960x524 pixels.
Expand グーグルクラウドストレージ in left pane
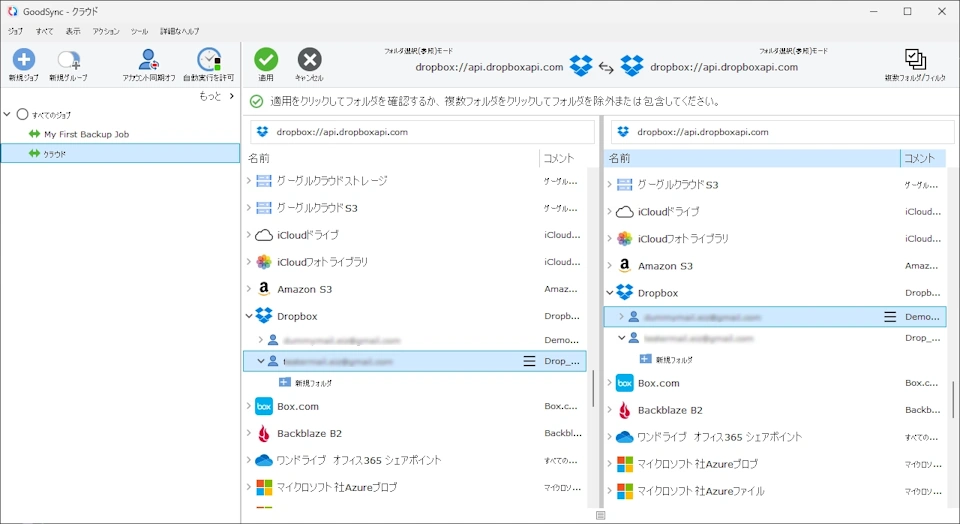point(249,181)
